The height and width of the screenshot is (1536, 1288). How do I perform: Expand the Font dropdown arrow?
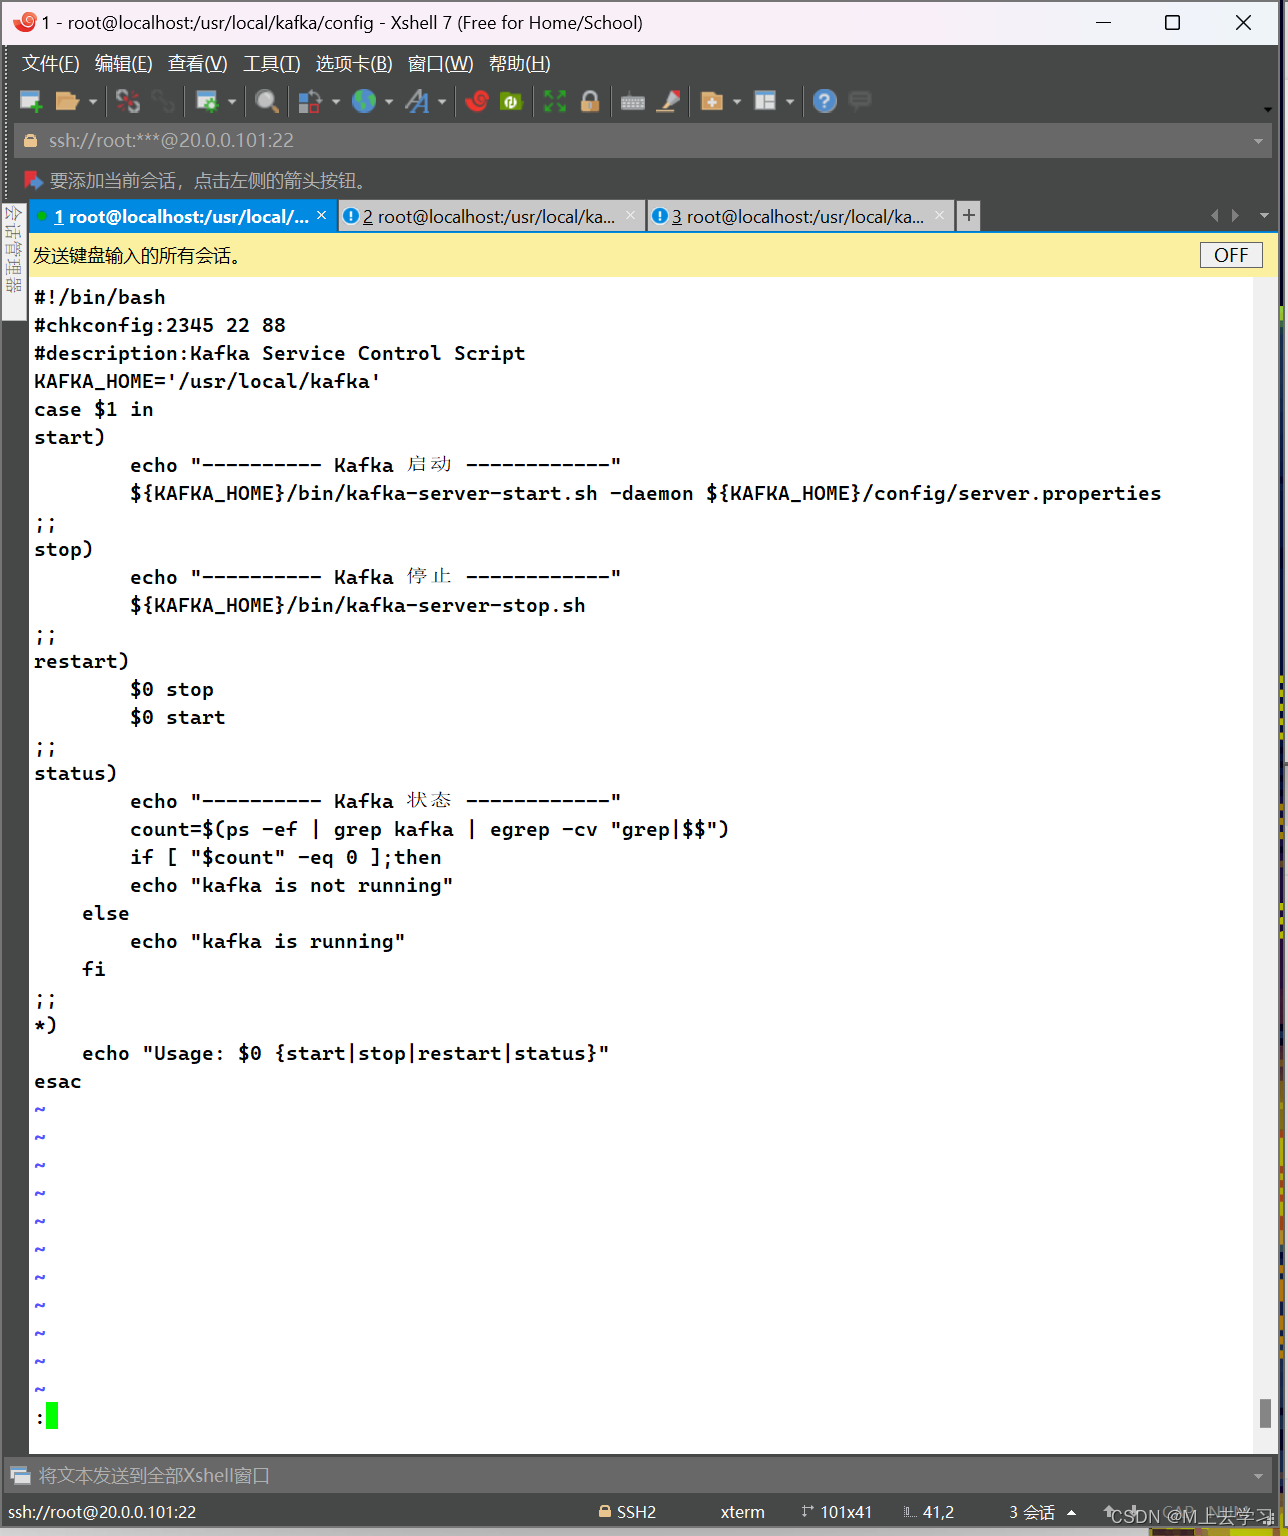tap(441, 102)
